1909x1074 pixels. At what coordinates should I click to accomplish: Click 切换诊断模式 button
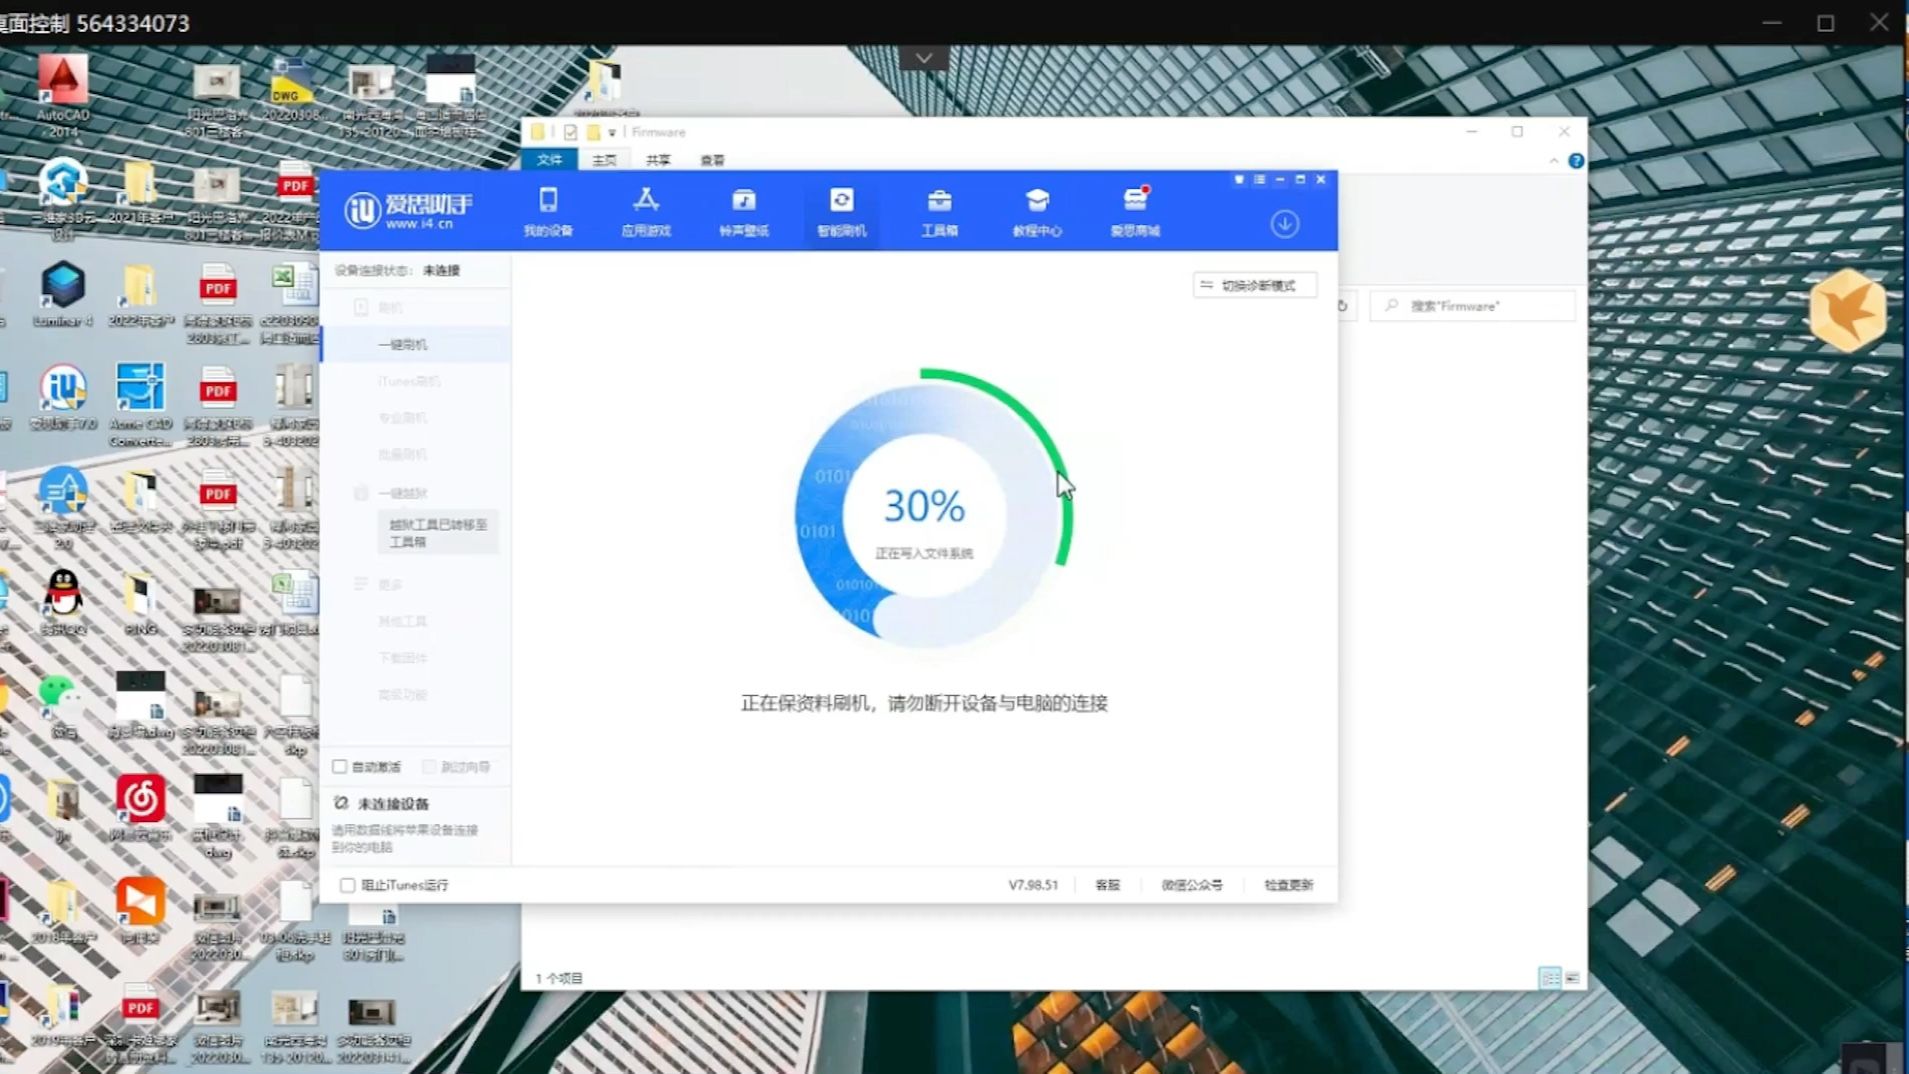[1255, 285]
